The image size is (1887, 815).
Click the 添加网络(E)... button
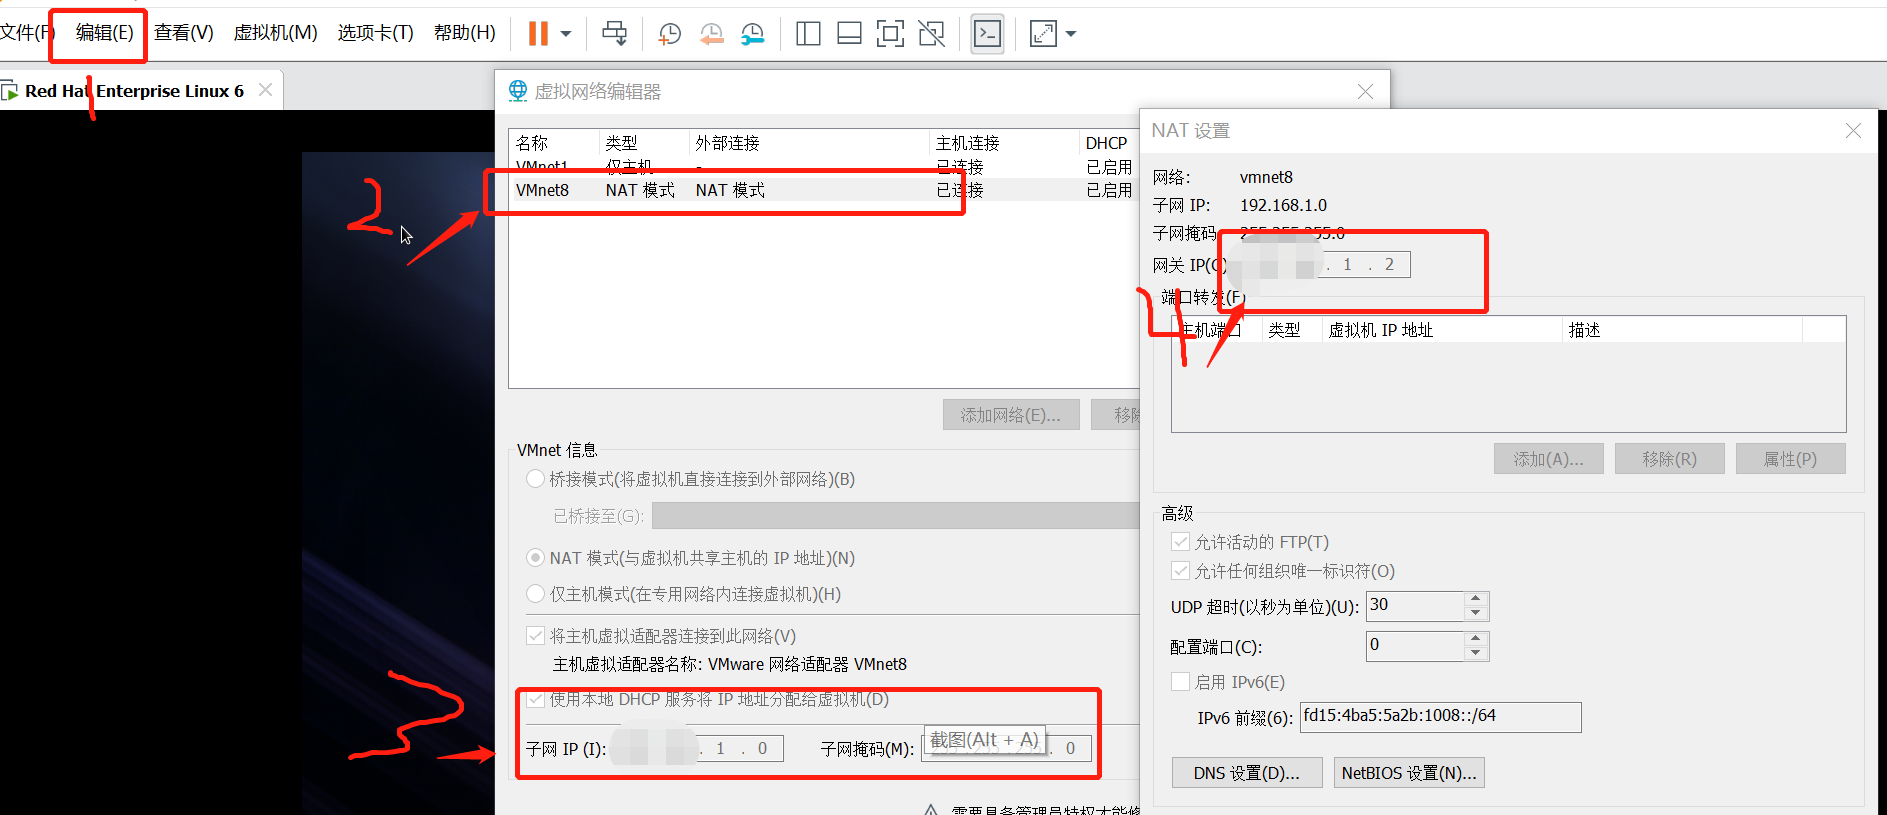[x=1011, y=415]
